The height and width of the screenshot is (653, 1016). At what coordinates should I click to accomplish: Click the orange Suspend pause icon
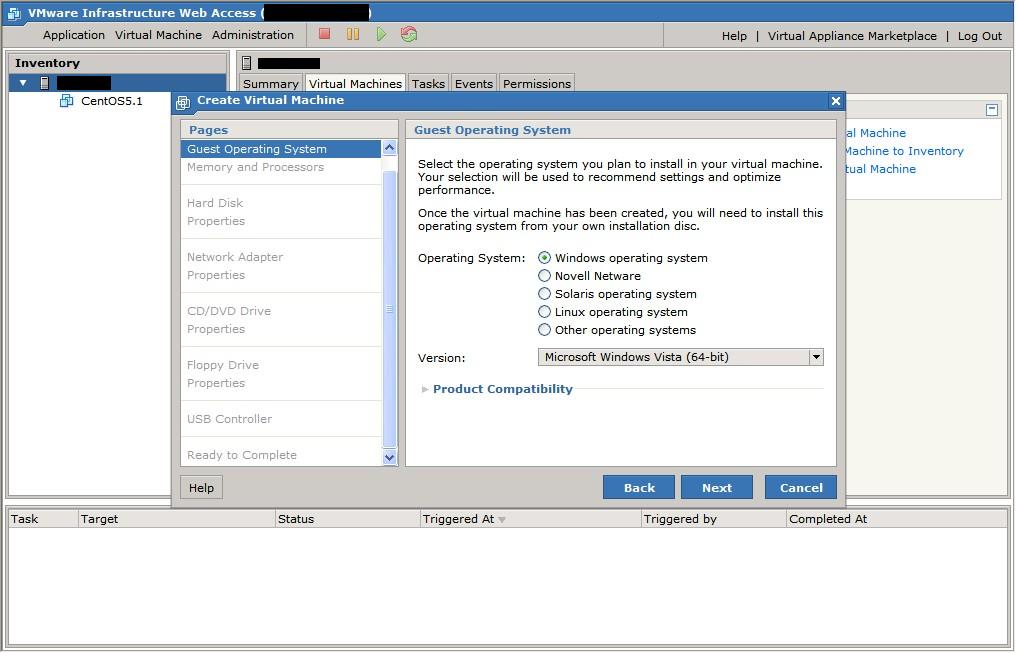[352, 34]
